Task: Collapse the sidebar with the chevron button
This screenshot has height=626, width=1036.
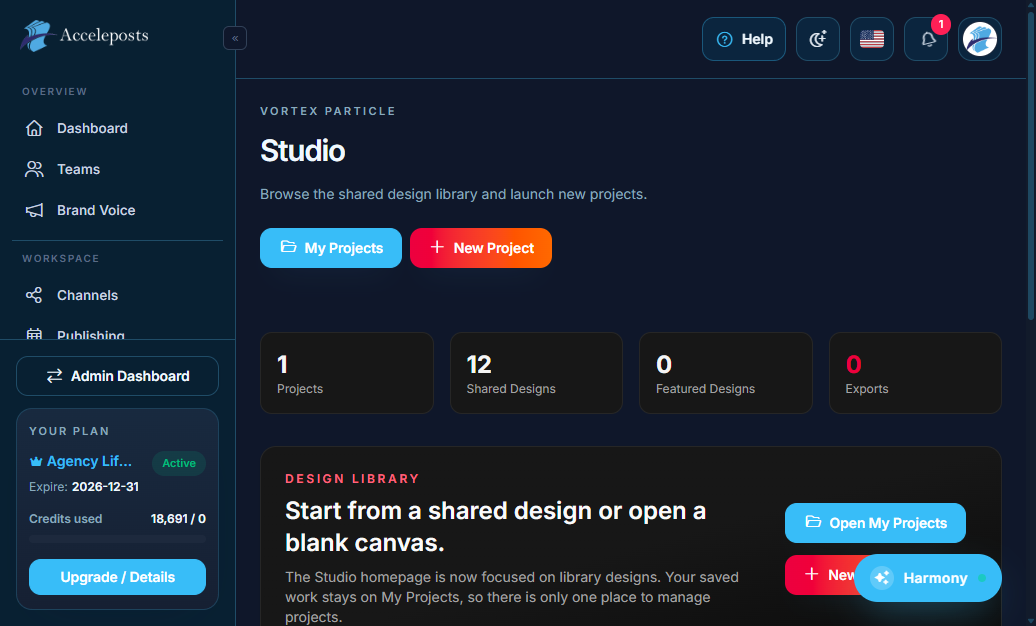Action: 235,38
